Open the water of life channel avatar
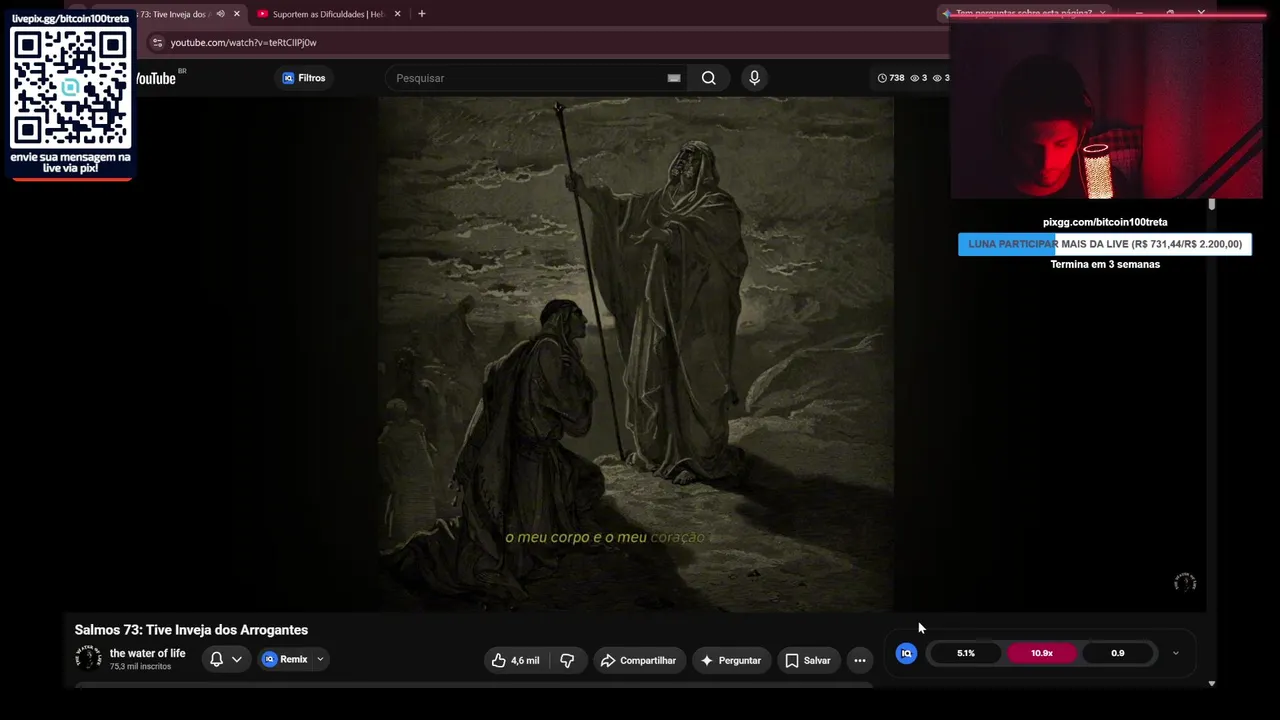 pyautogui.click(x=88, y=658)
